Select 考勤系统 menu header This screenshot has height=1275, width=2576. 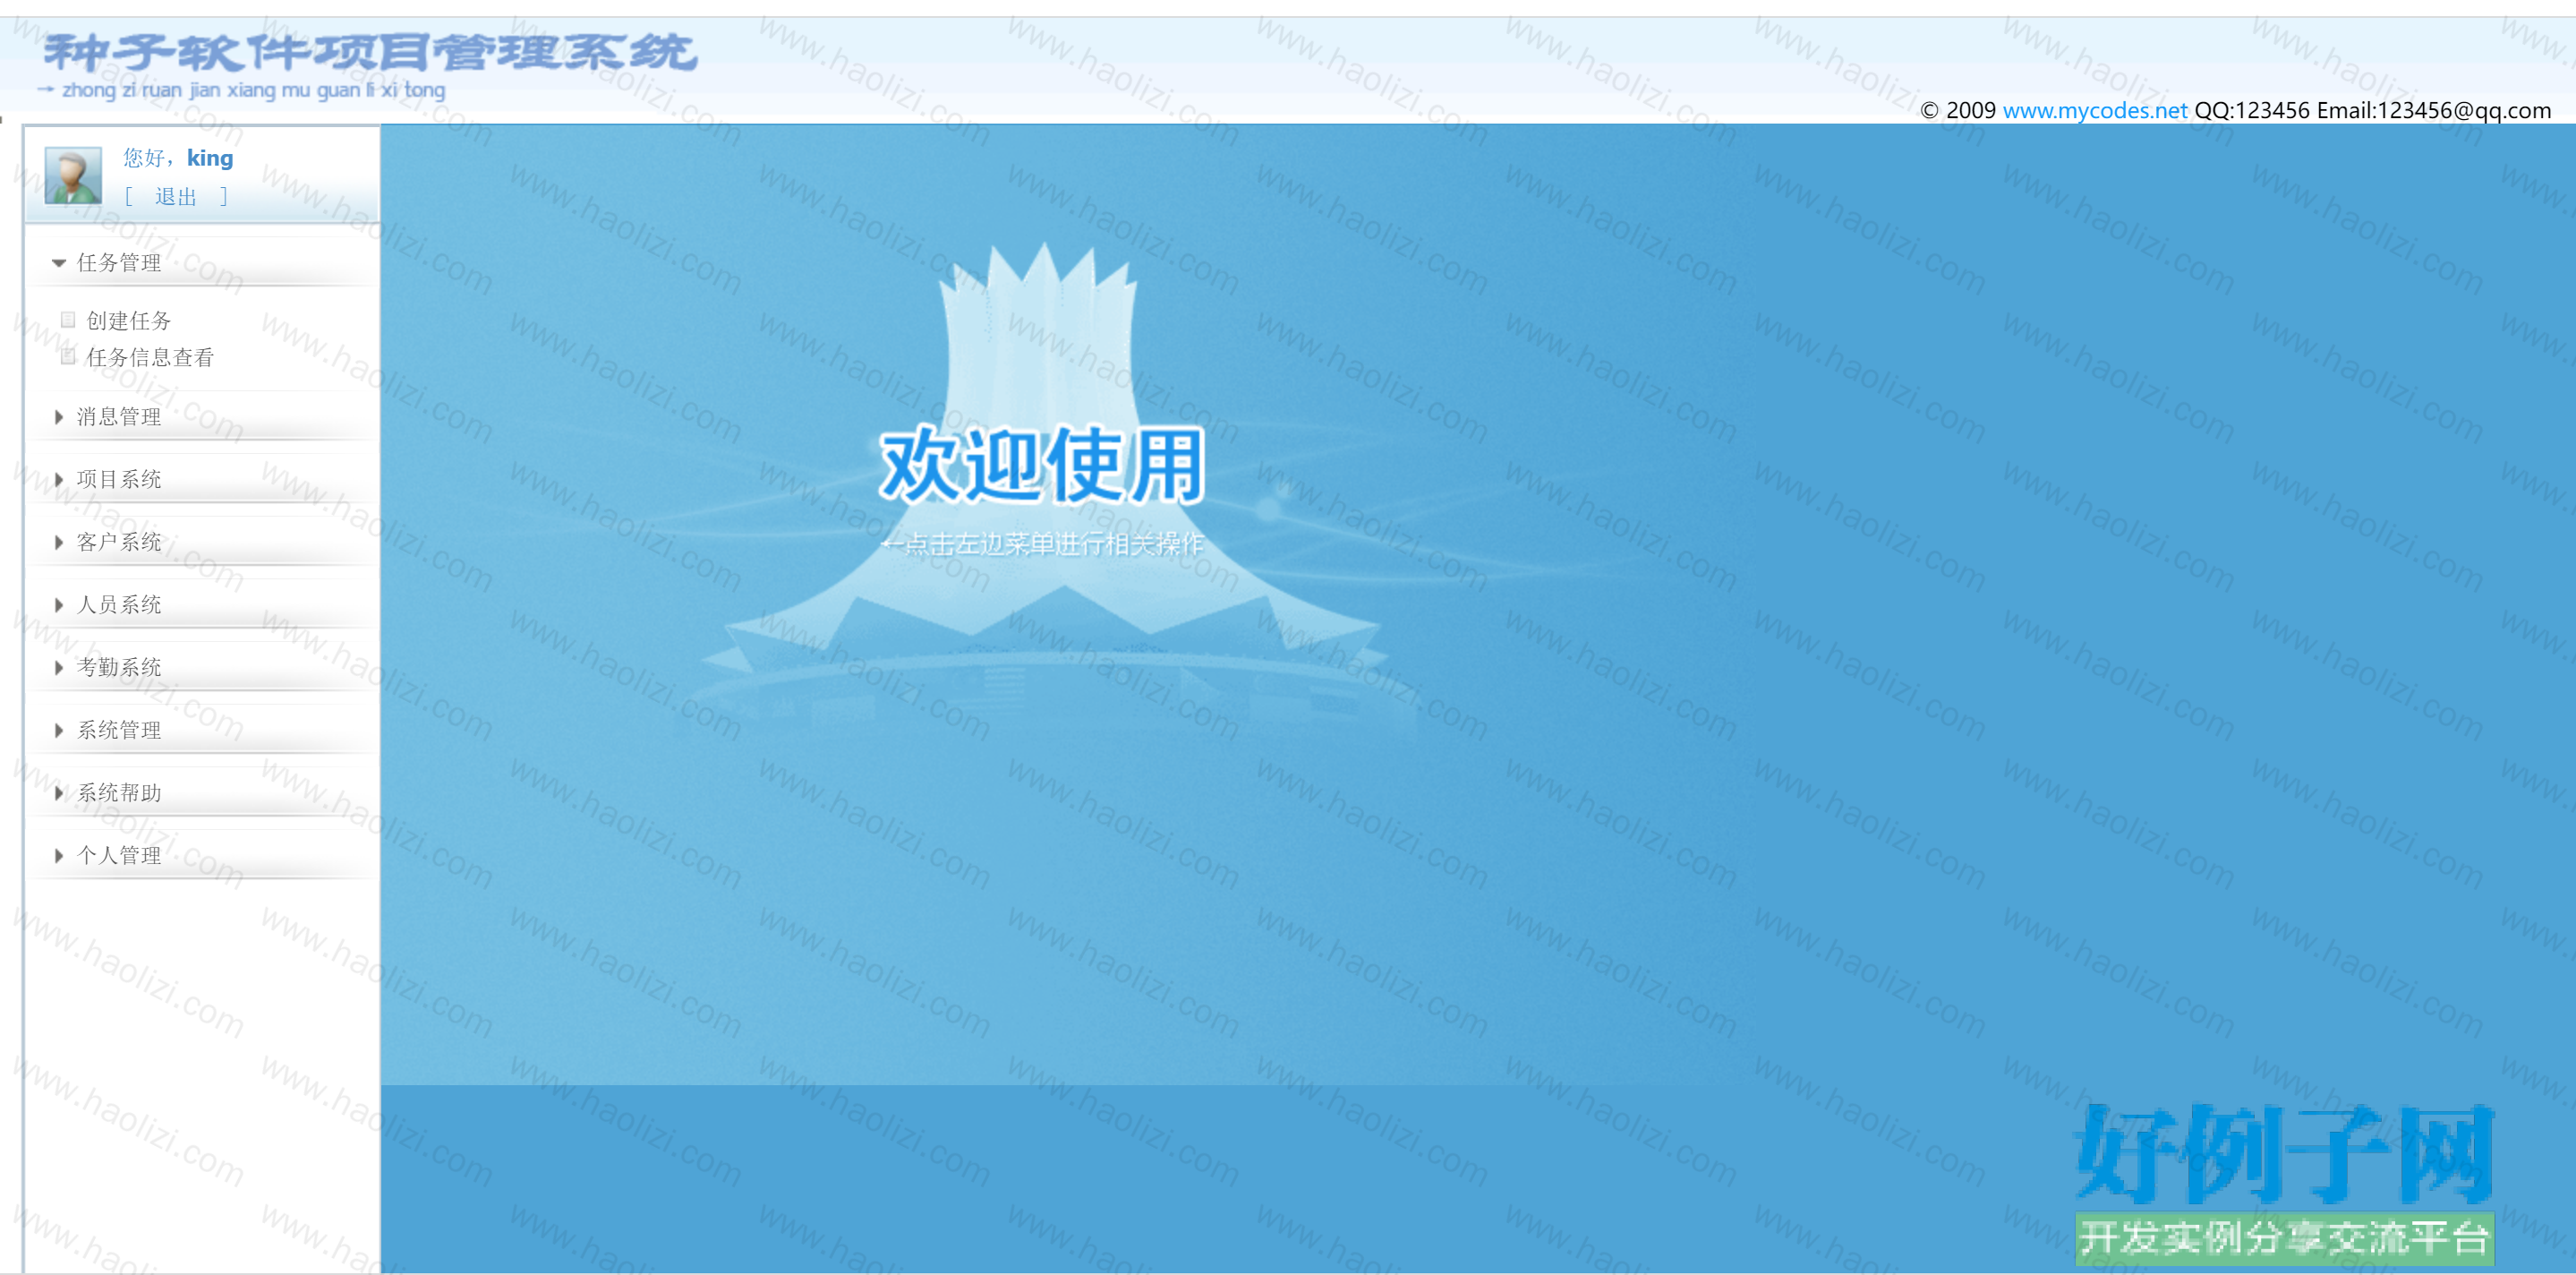[119, 668]
